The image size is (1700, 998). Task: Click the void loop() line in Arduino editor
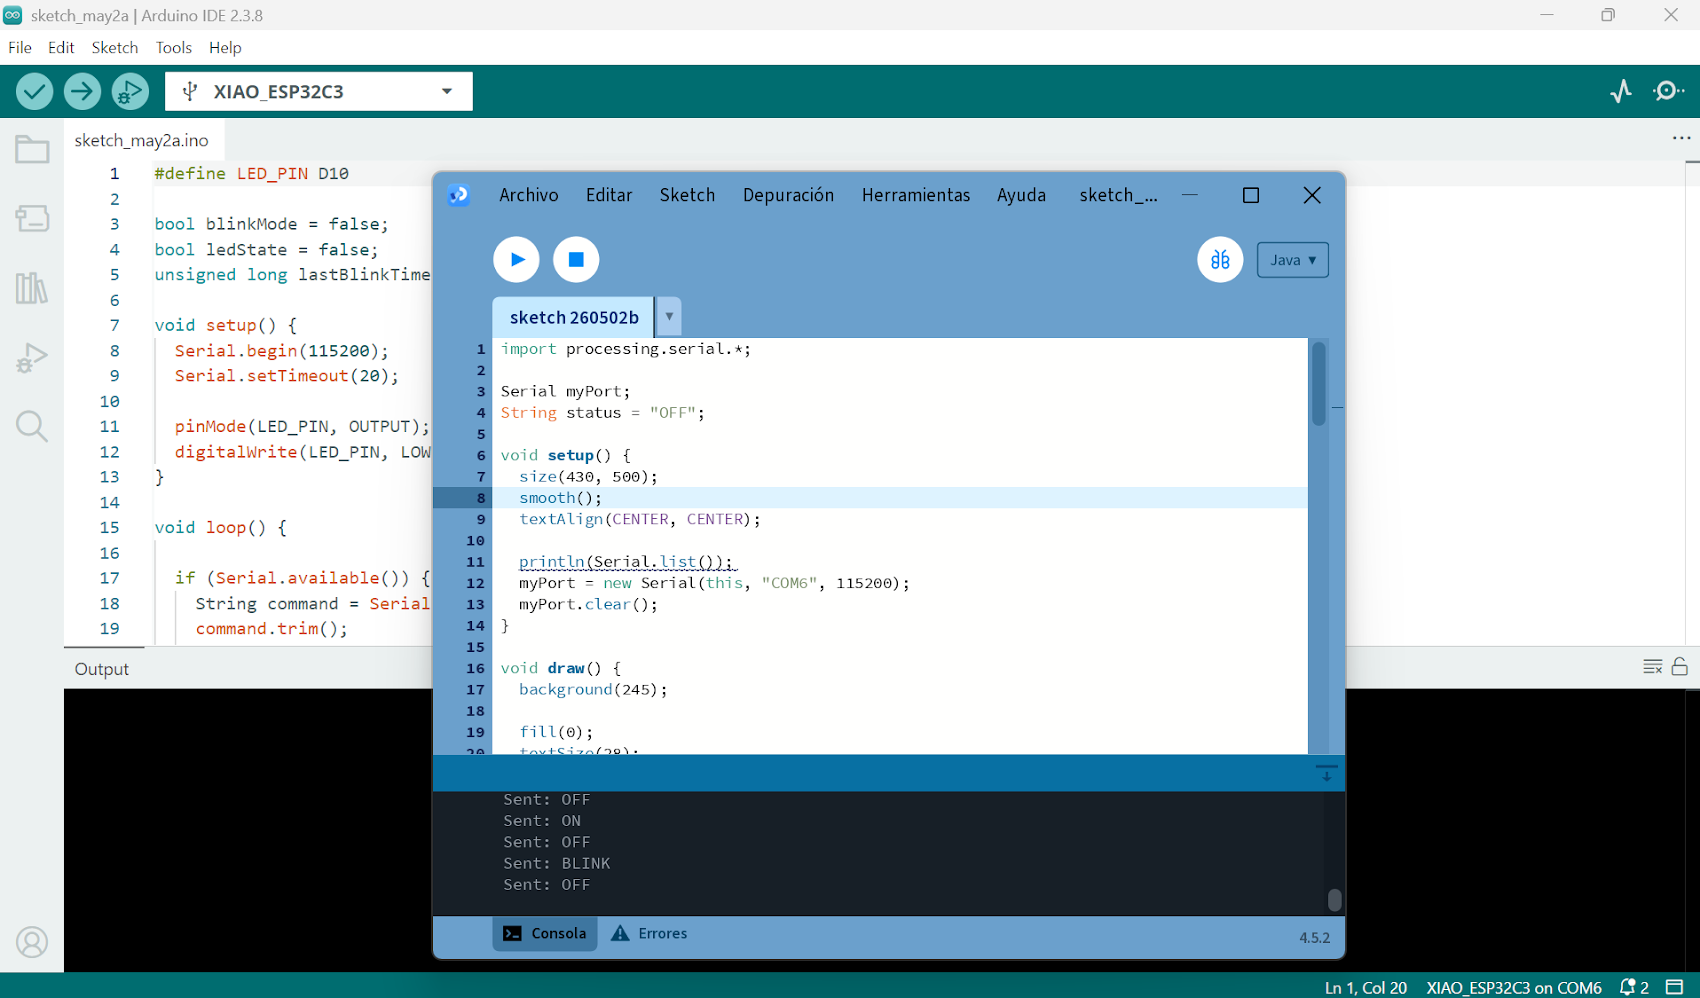pos(220,527)
